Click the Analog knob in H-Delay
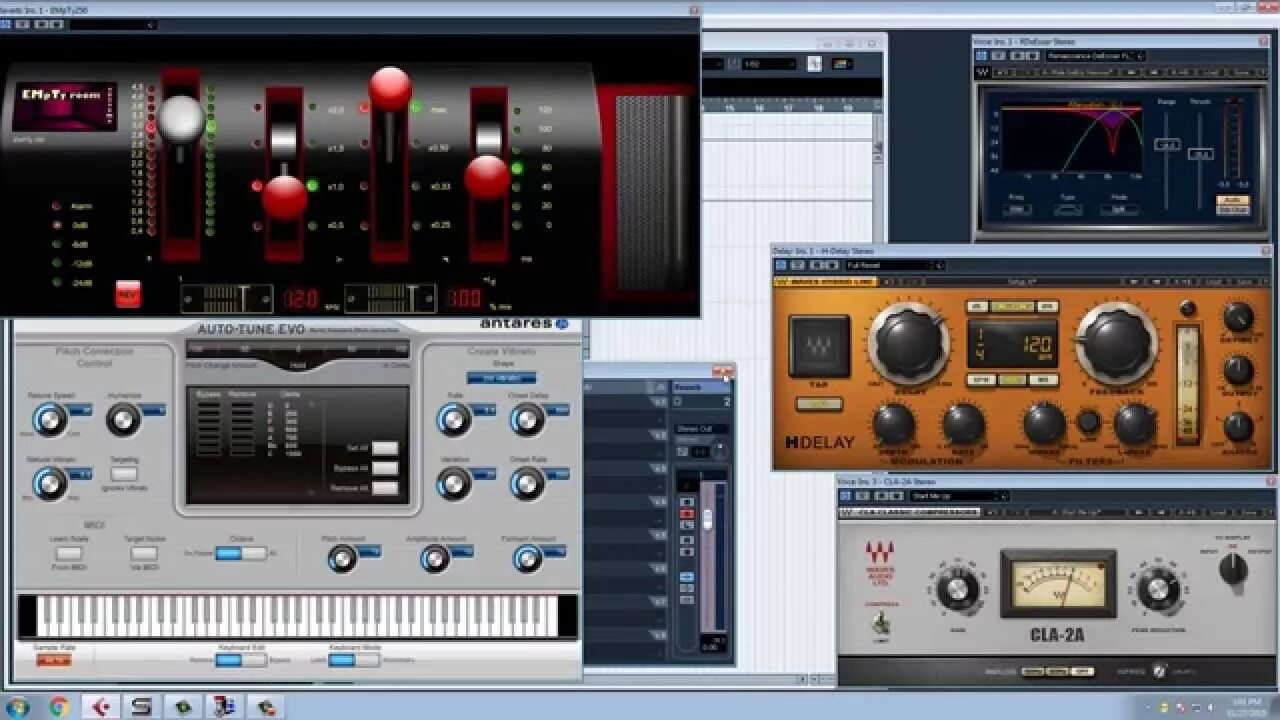1280x720 pixels. tap(1238, 427)
